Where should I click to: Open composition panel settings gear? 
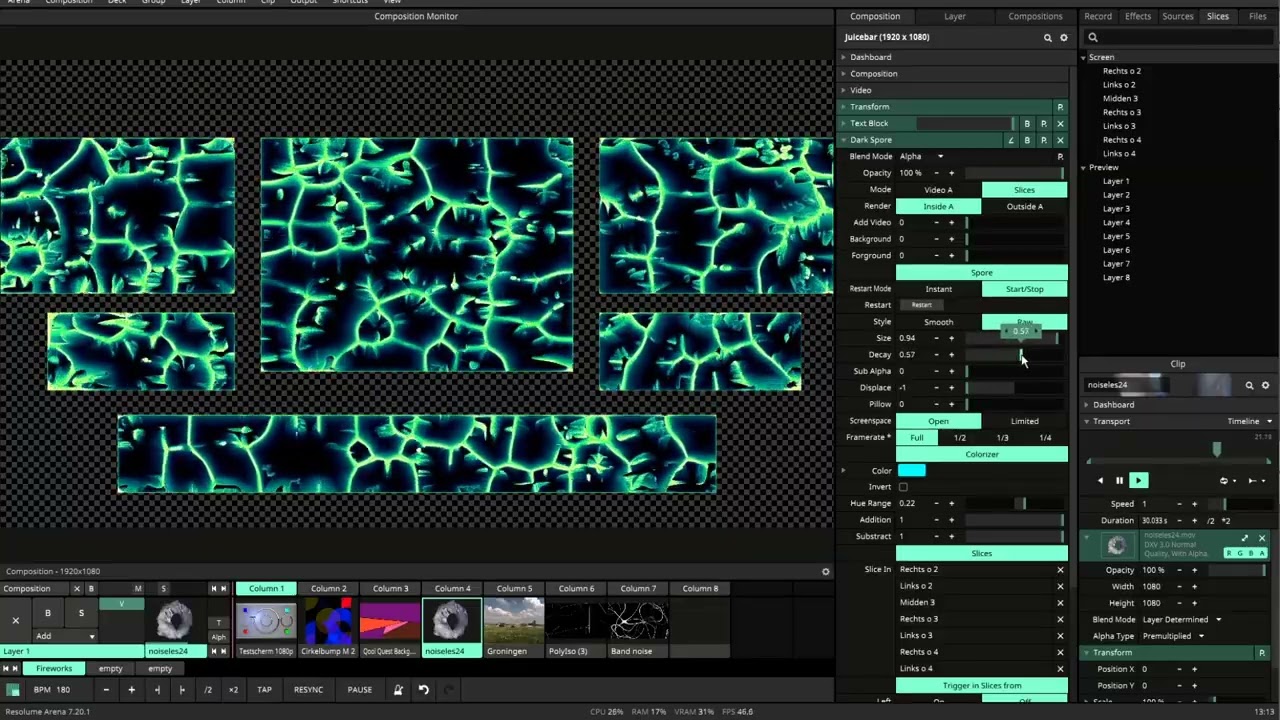(1064, 38)
